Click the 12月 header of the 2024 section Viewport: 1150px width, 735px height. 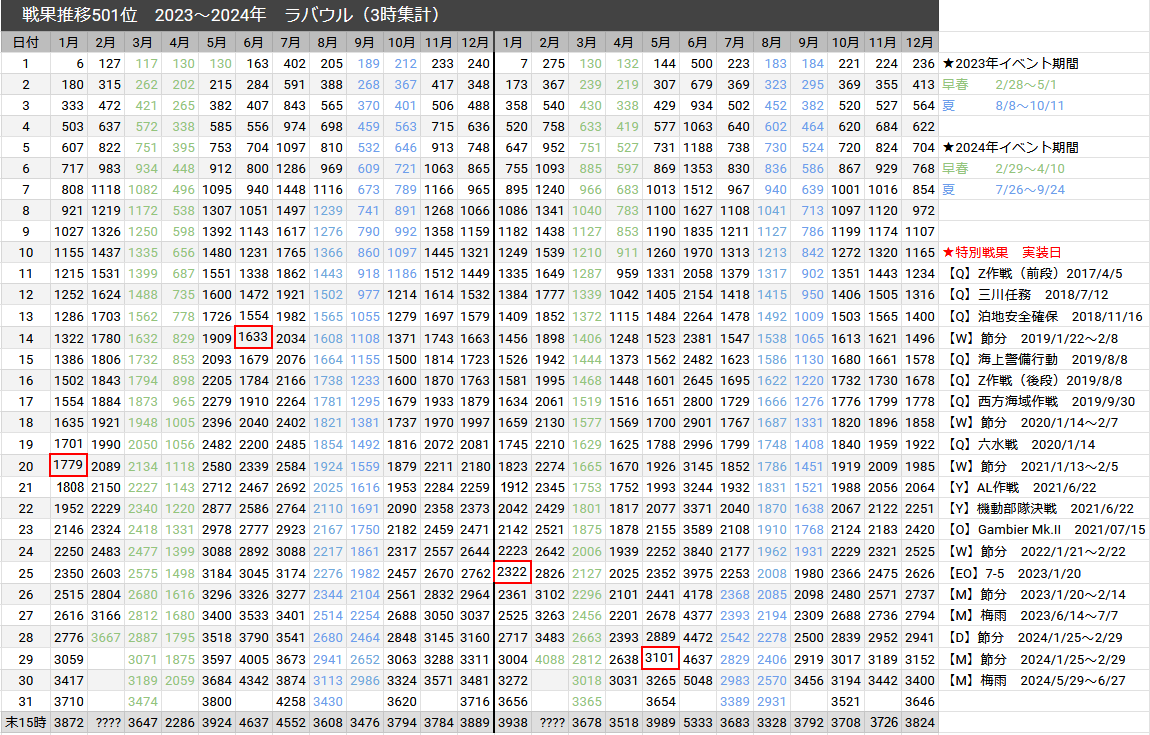coord(919,42)
